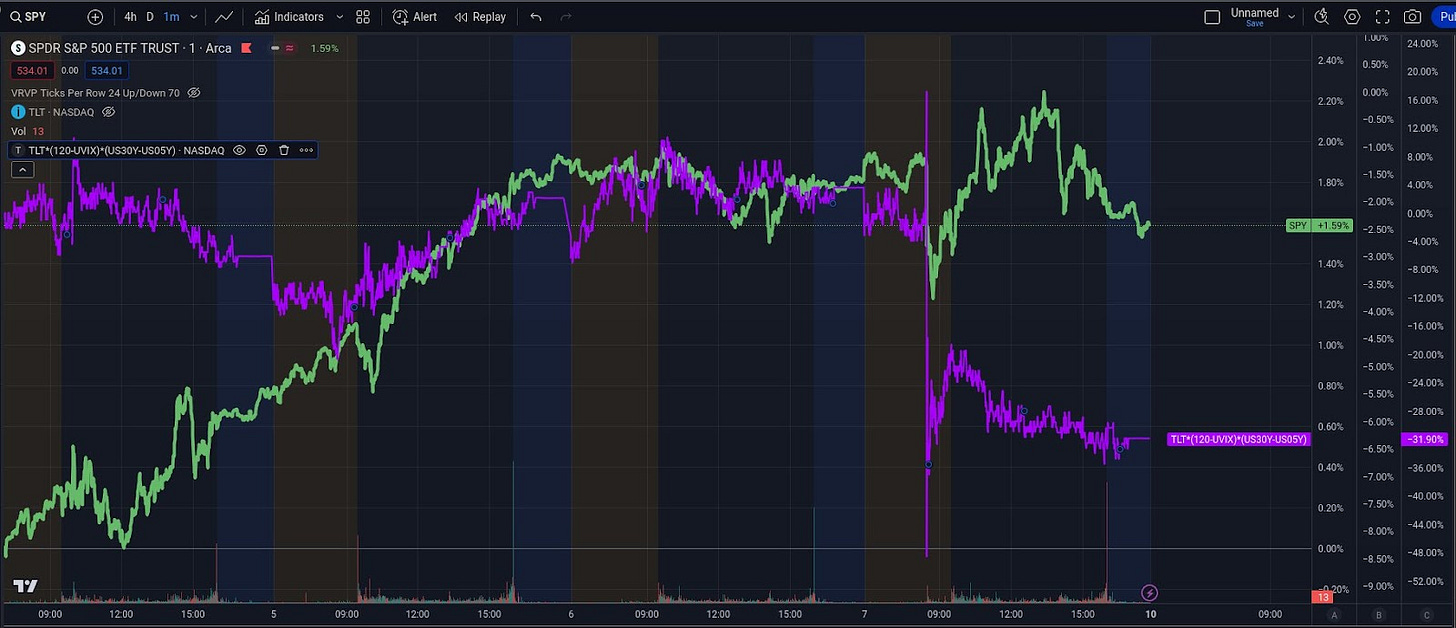1456x628 pixels.
Task: Select price scale A button
Action: click(x=1334, y=614)
